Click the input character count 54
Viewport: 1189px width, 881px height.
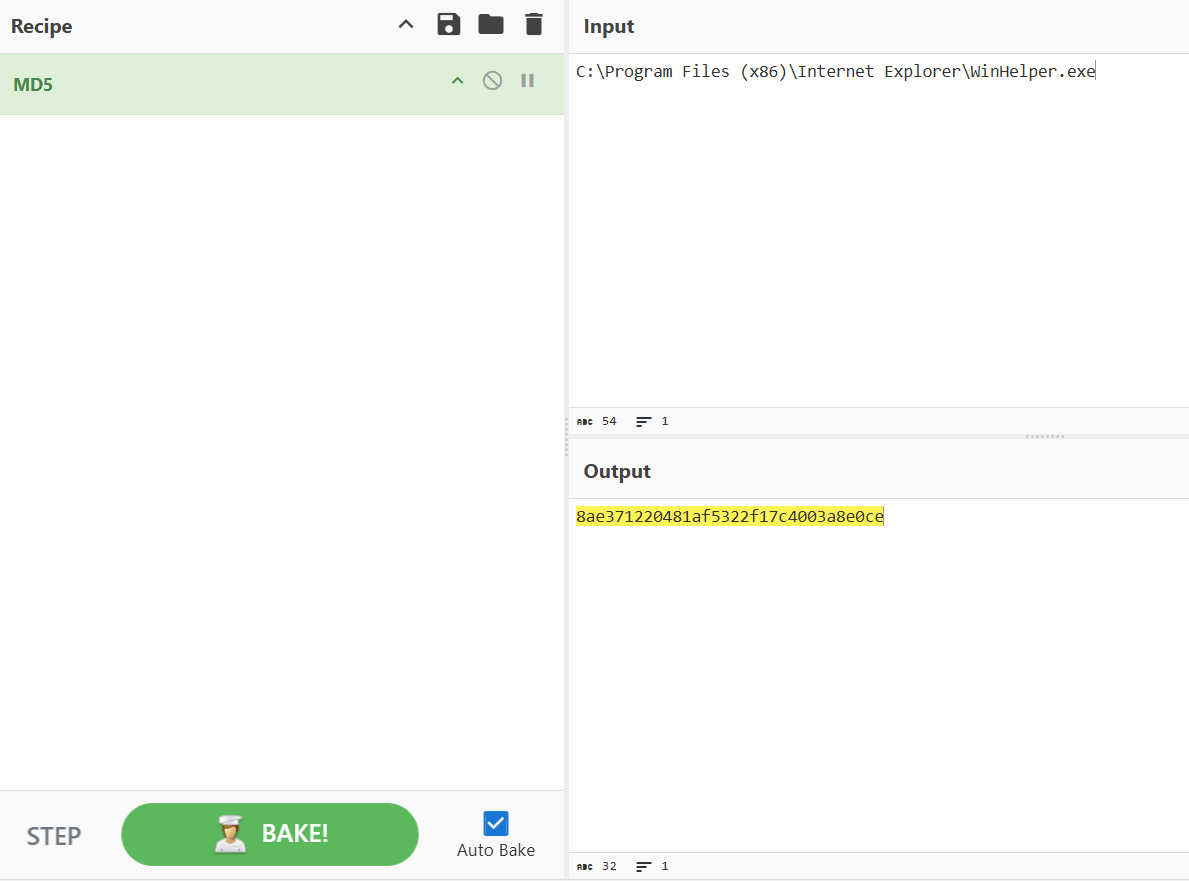609,422
